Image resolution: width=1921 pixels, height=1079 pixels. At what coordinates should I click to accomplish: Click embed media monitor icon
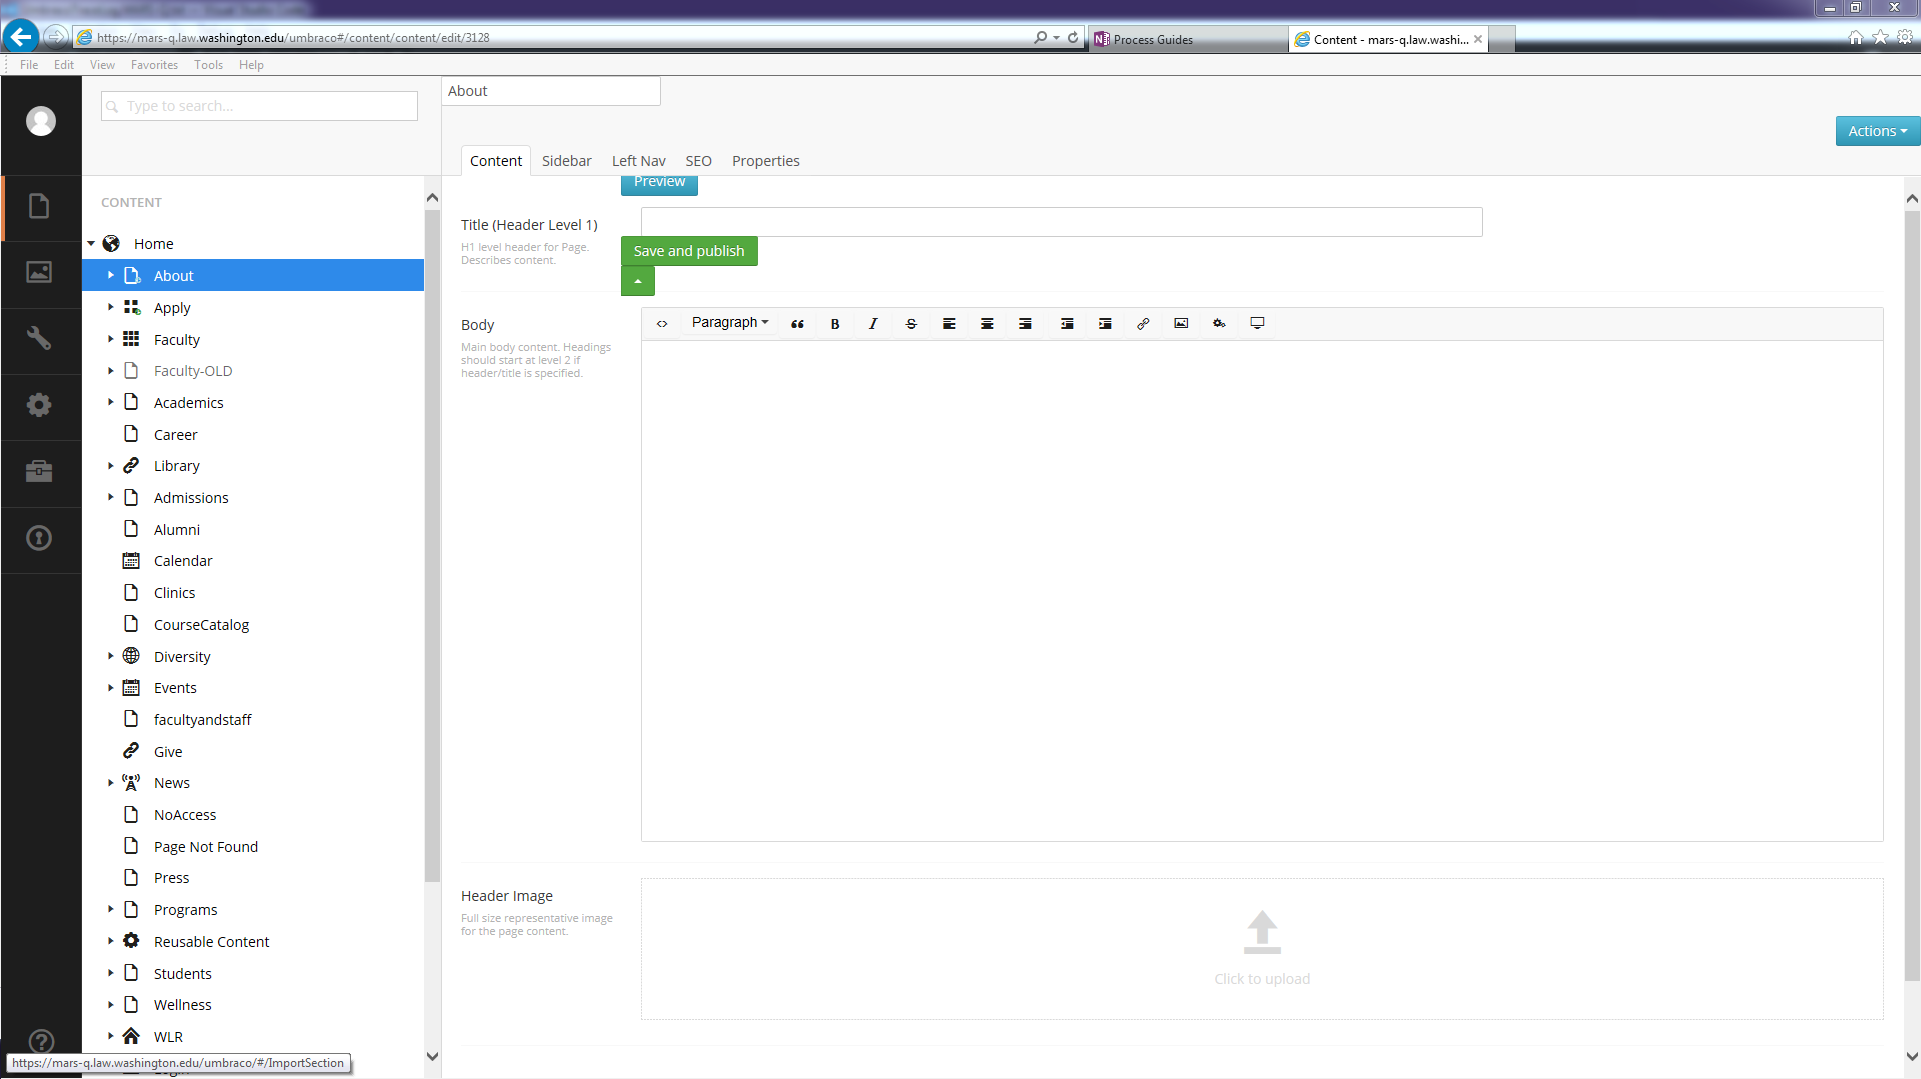[1257, 323]
